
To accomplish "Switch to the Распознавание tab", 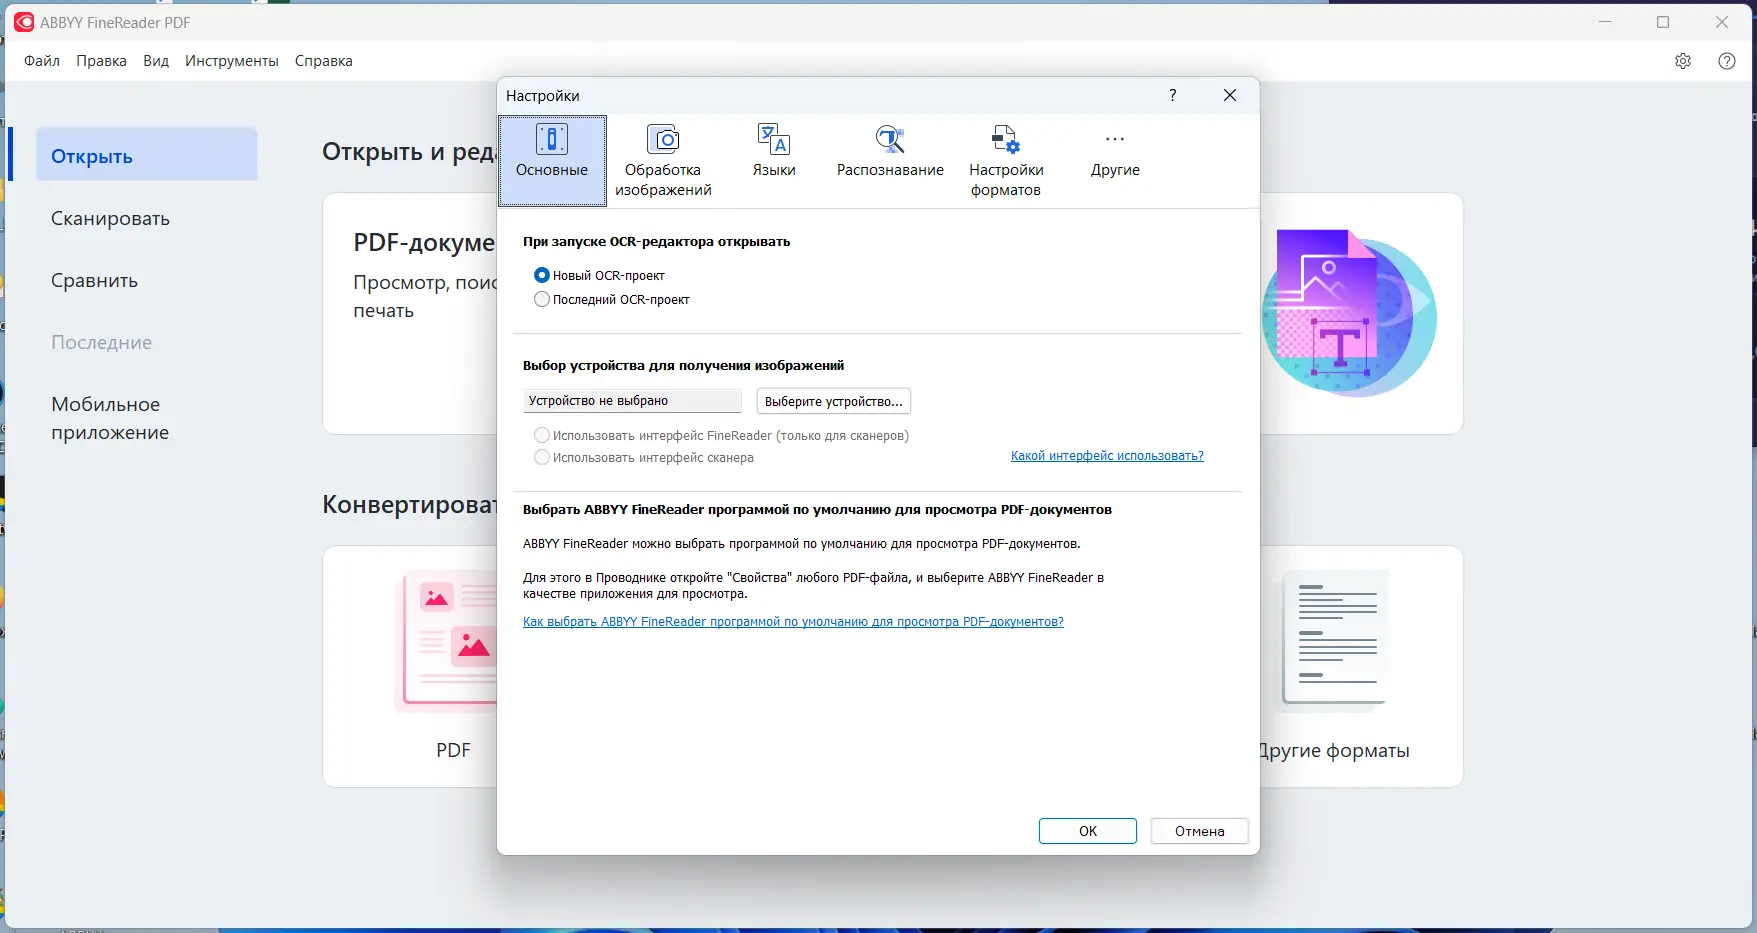I will 890,152.
